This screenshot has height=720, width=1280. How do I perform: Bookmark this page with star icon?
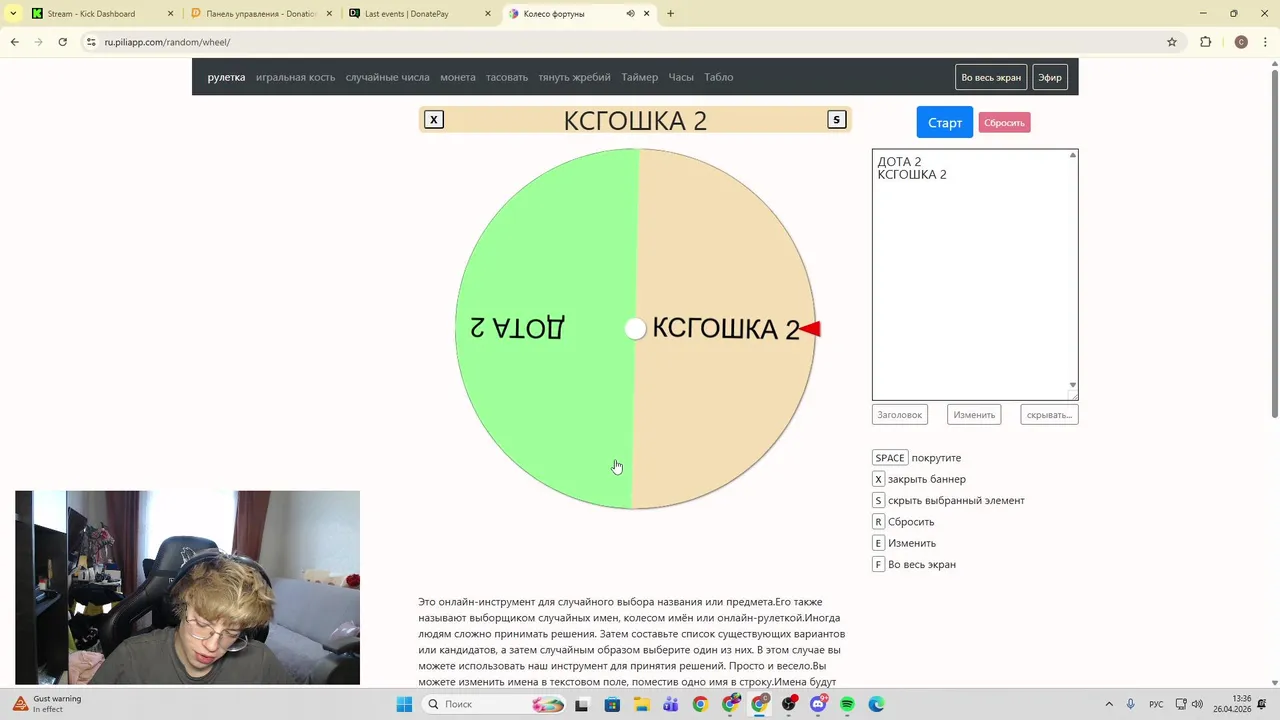pyautogui.click(x=1172, y=42)
